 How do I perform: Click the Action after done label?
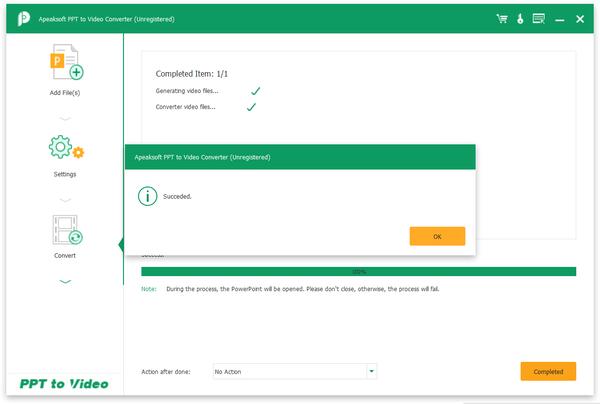pos(166,372)
